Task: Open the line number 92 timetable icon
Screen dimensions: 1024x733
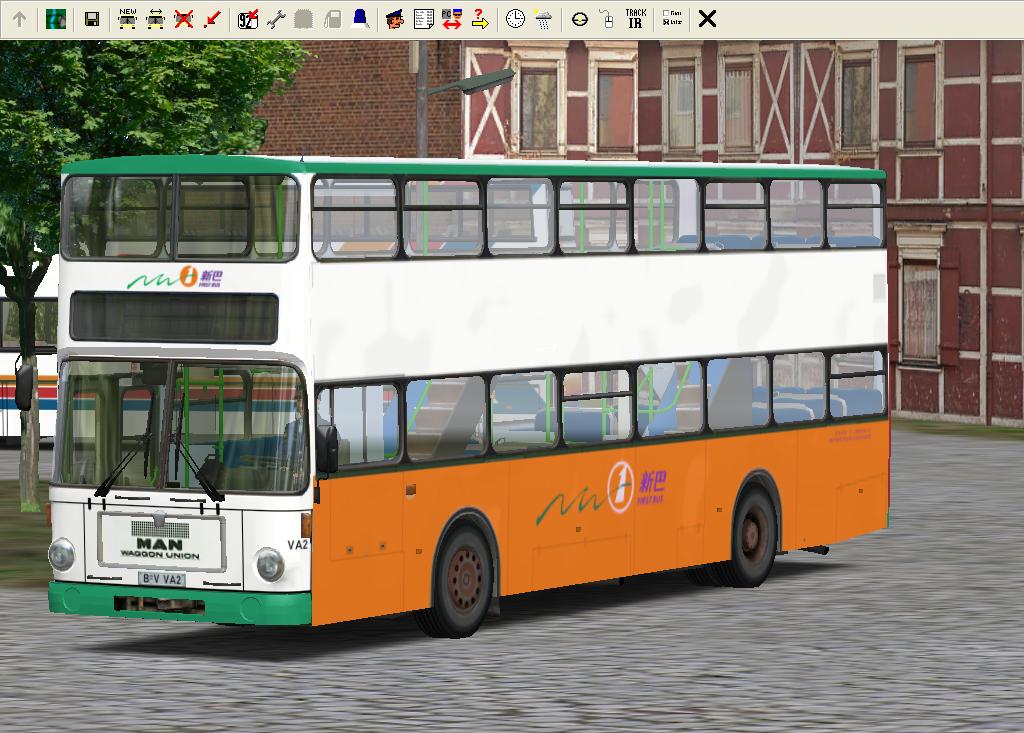Action: tap(248, 19)
